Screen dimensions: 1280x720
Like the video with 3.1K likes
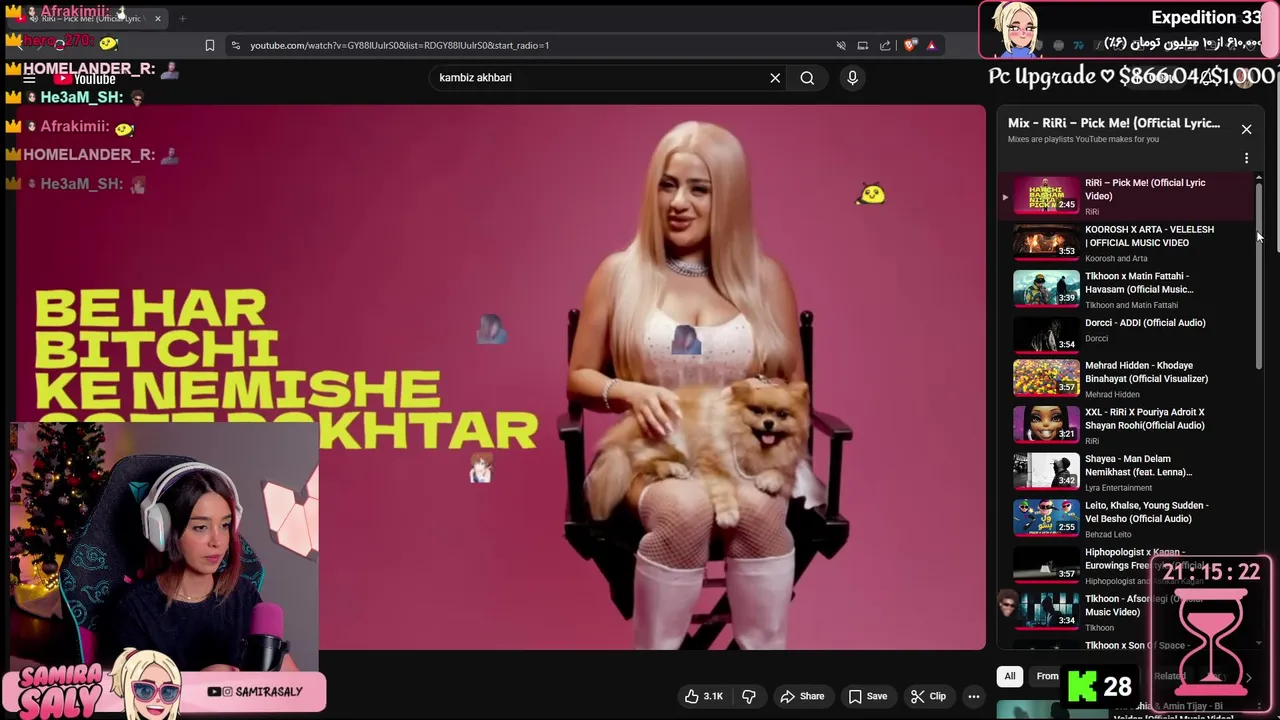(x=703, y=696)
